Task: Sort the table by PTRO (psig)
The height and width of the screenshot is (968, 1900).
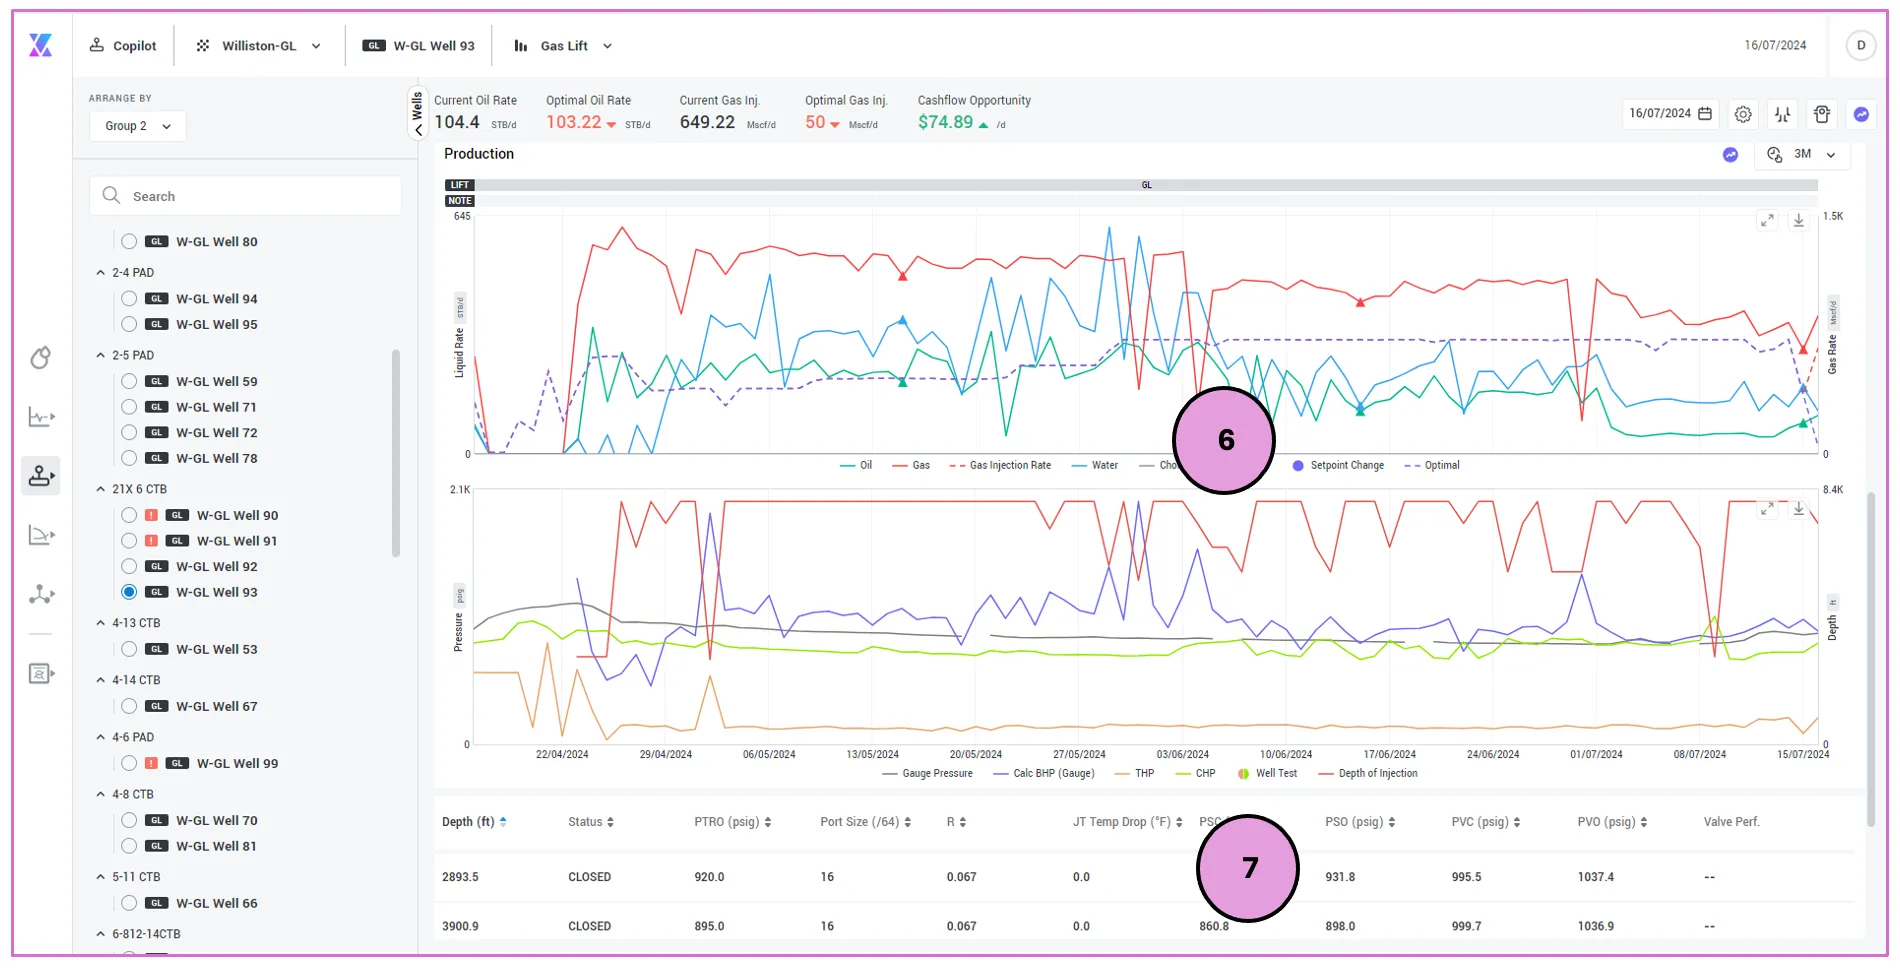Action: 733,822
